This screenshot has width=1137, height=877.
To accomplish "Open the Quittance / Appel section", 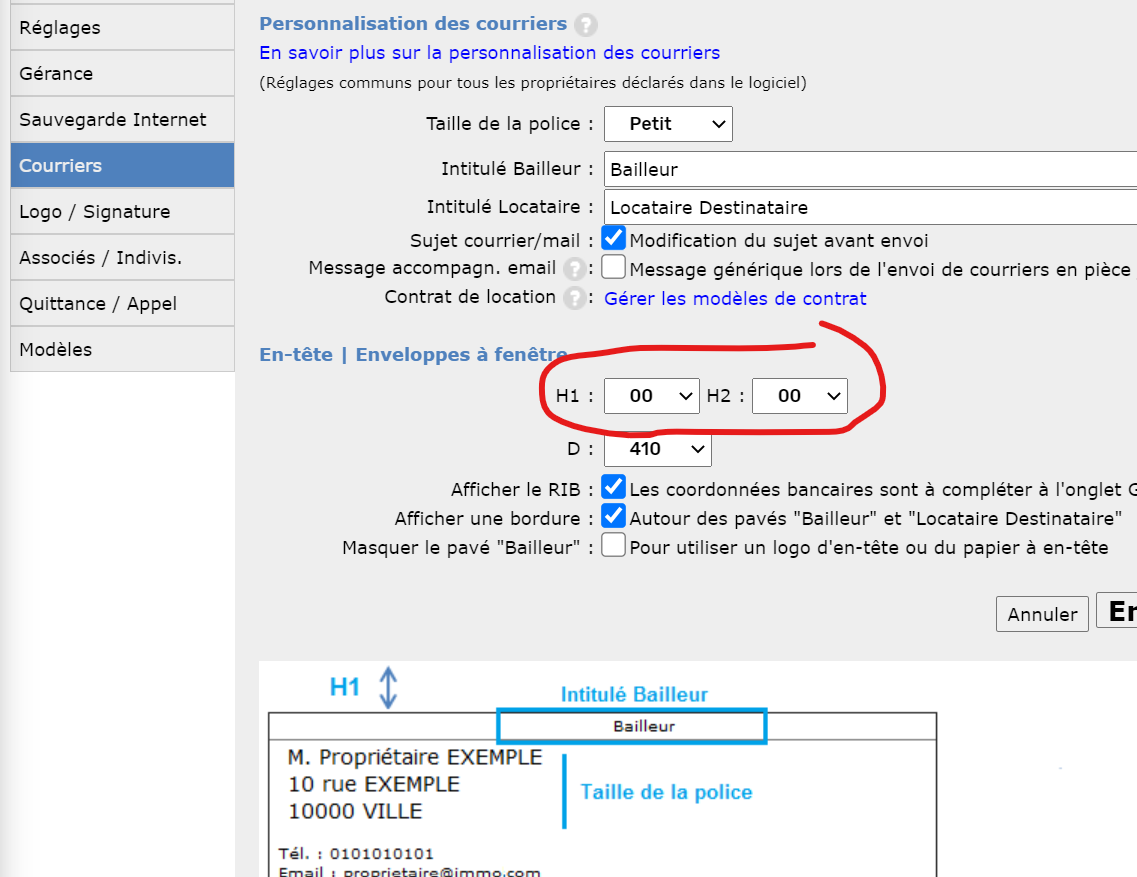I will 122,303.
